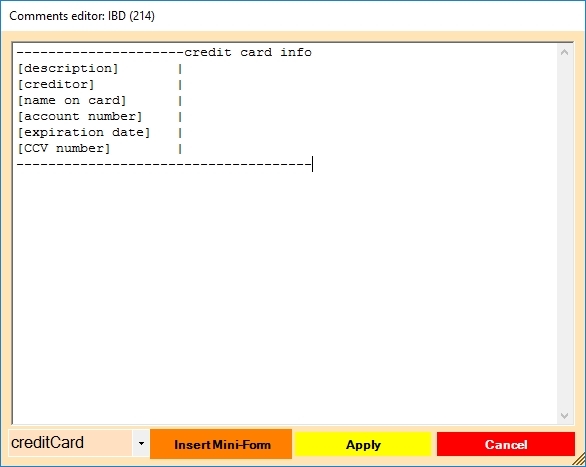Place cursor on the [name on card] line

tap(72, 100)
